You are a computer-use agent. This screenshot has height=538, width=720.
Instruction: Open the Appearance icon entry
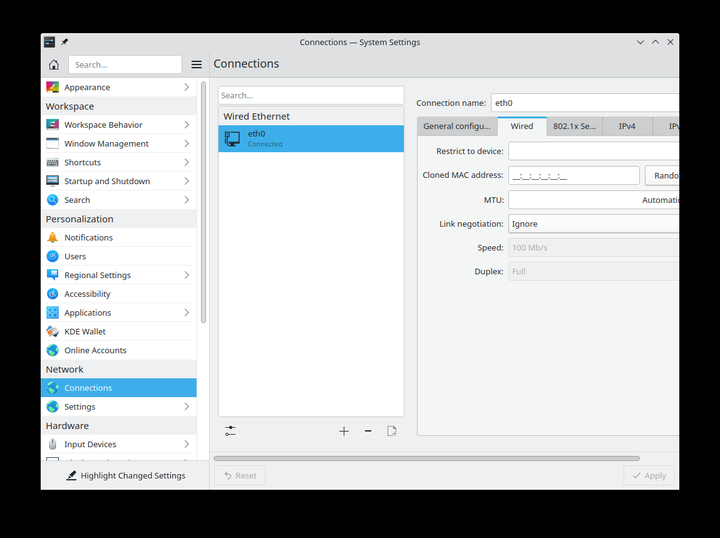click(x=52, y=87)
